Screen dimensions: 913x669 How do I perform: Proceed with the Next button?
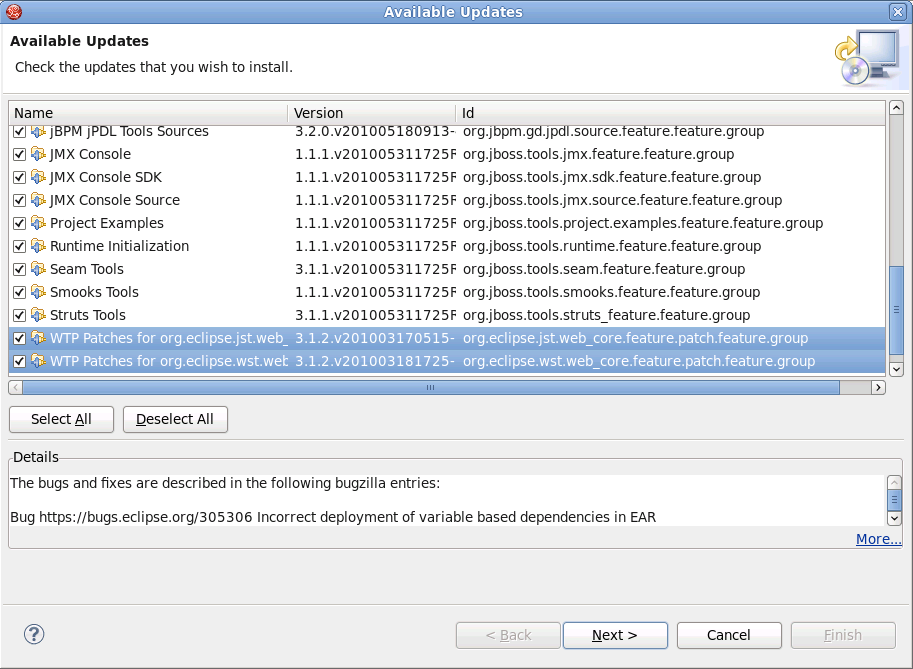point(615,635)
